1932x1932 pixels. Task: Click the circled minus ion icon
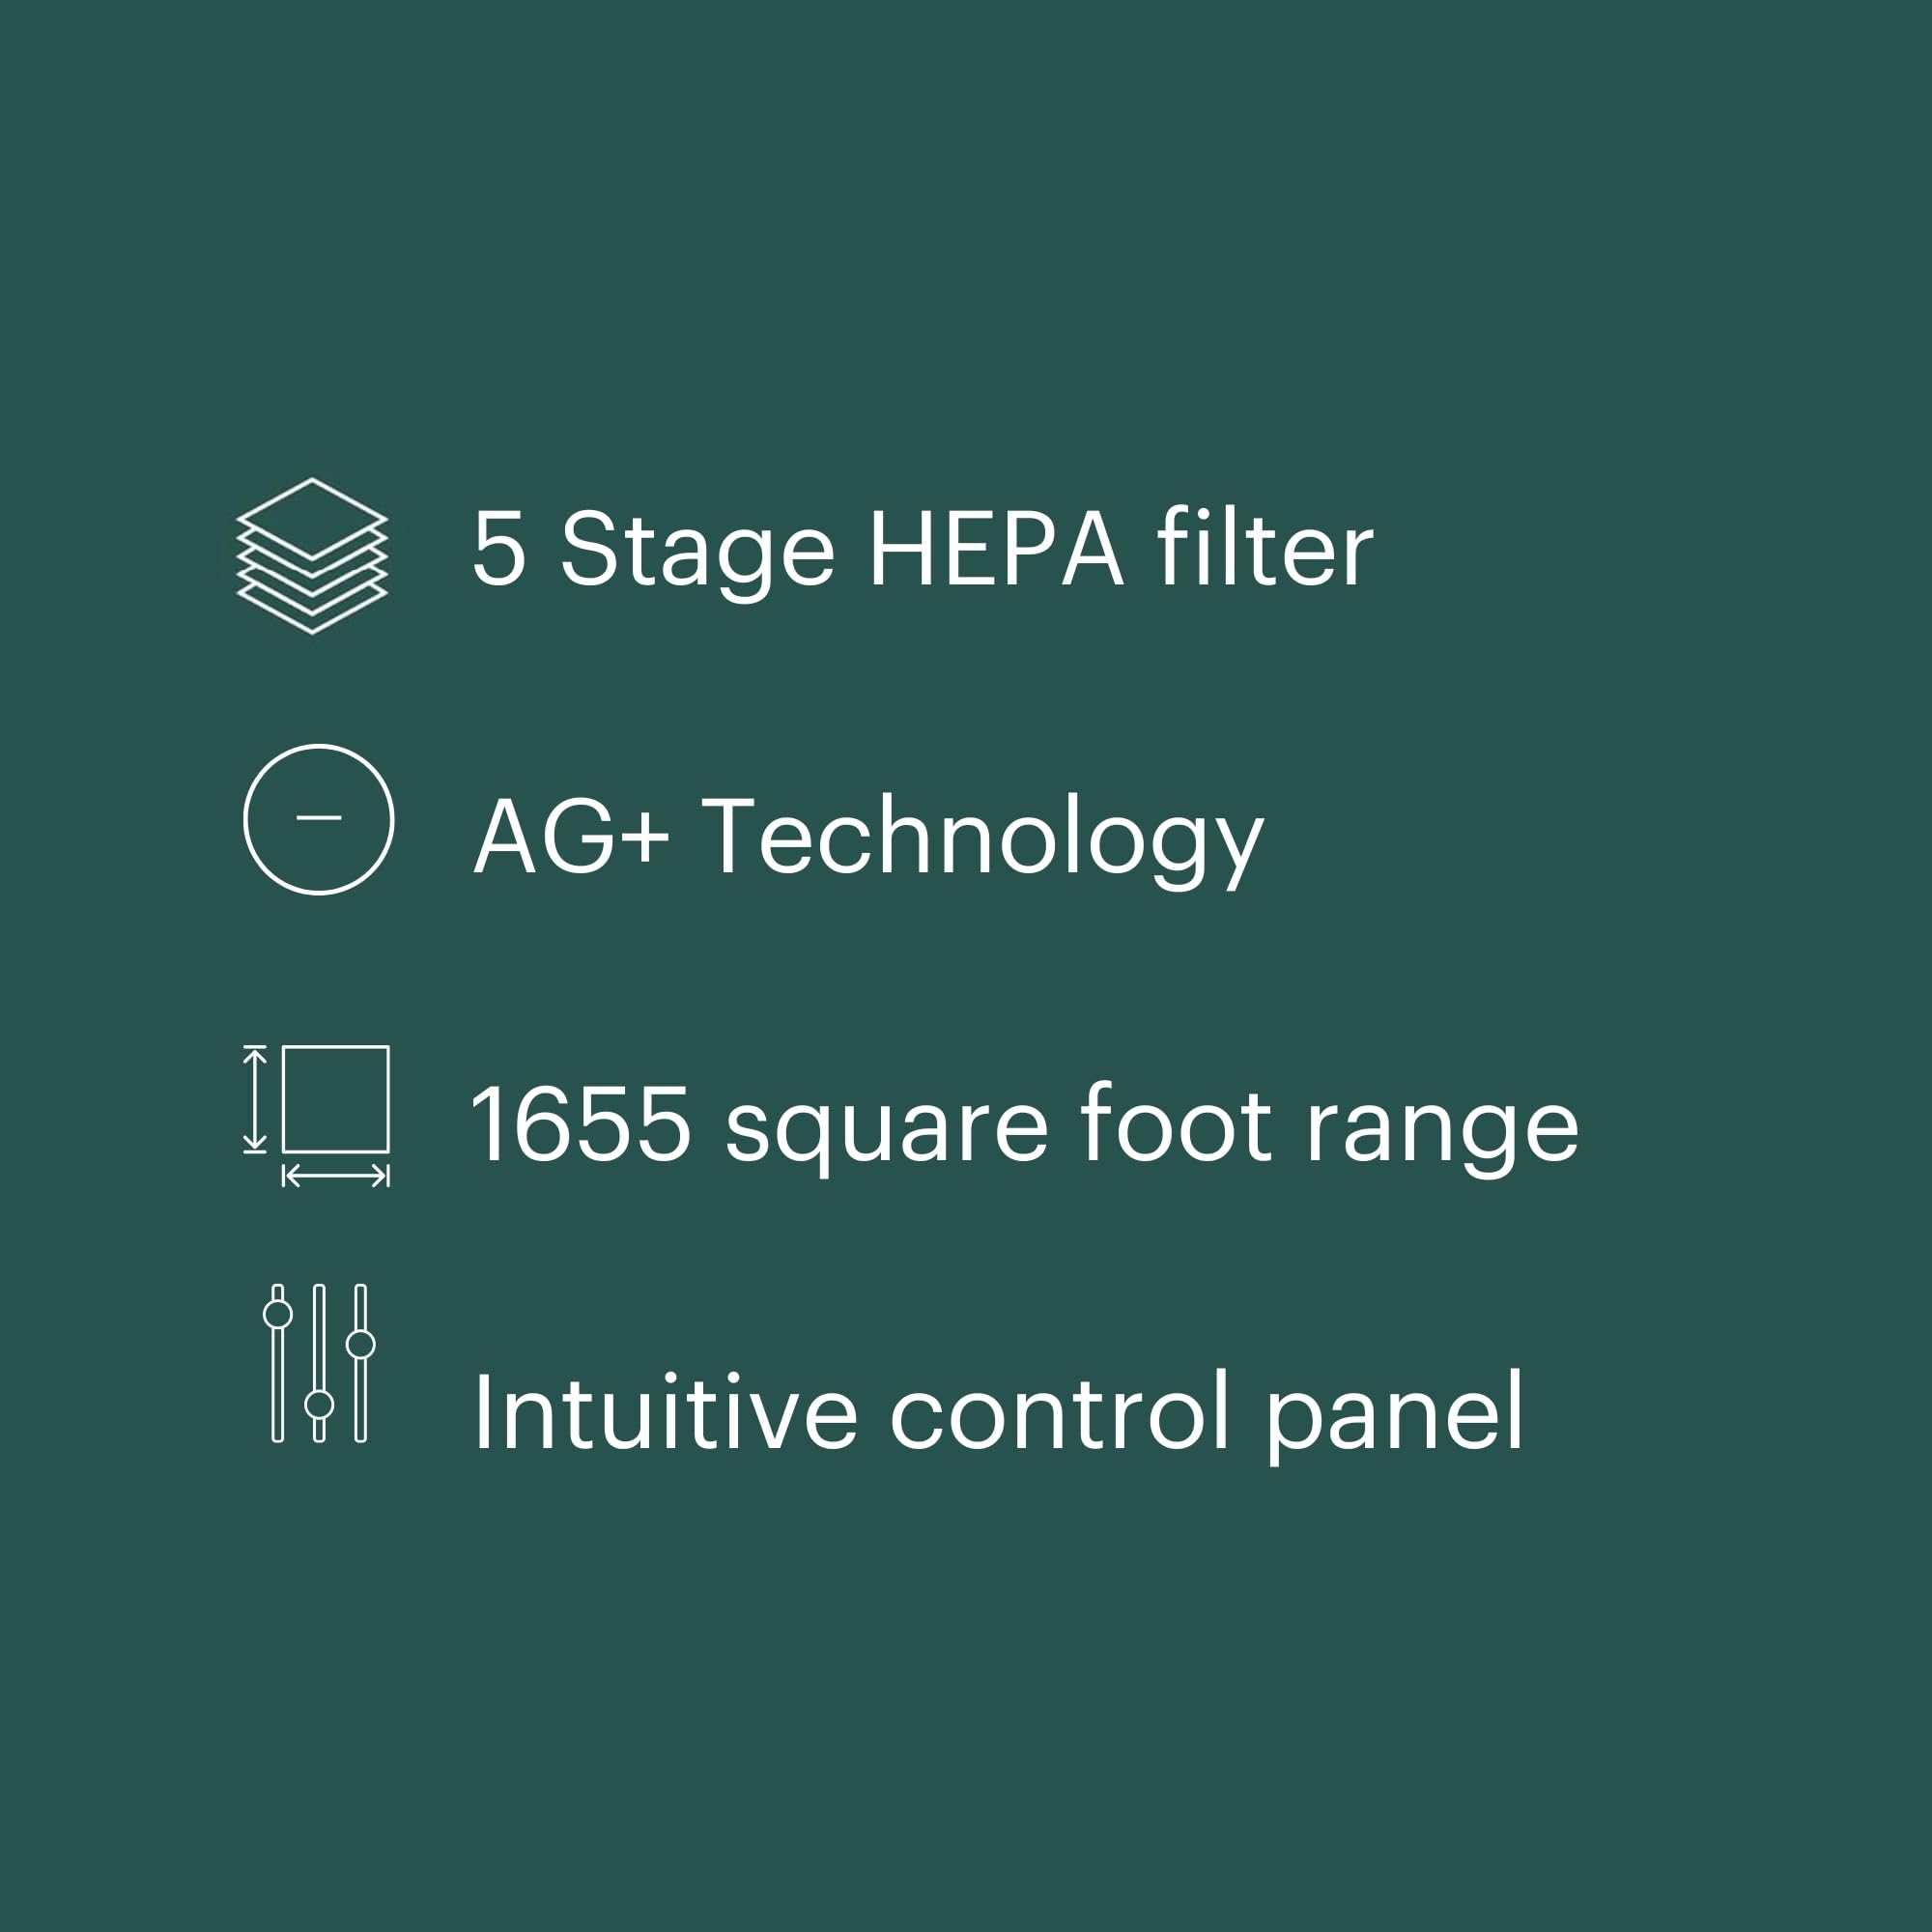[318, 819]
